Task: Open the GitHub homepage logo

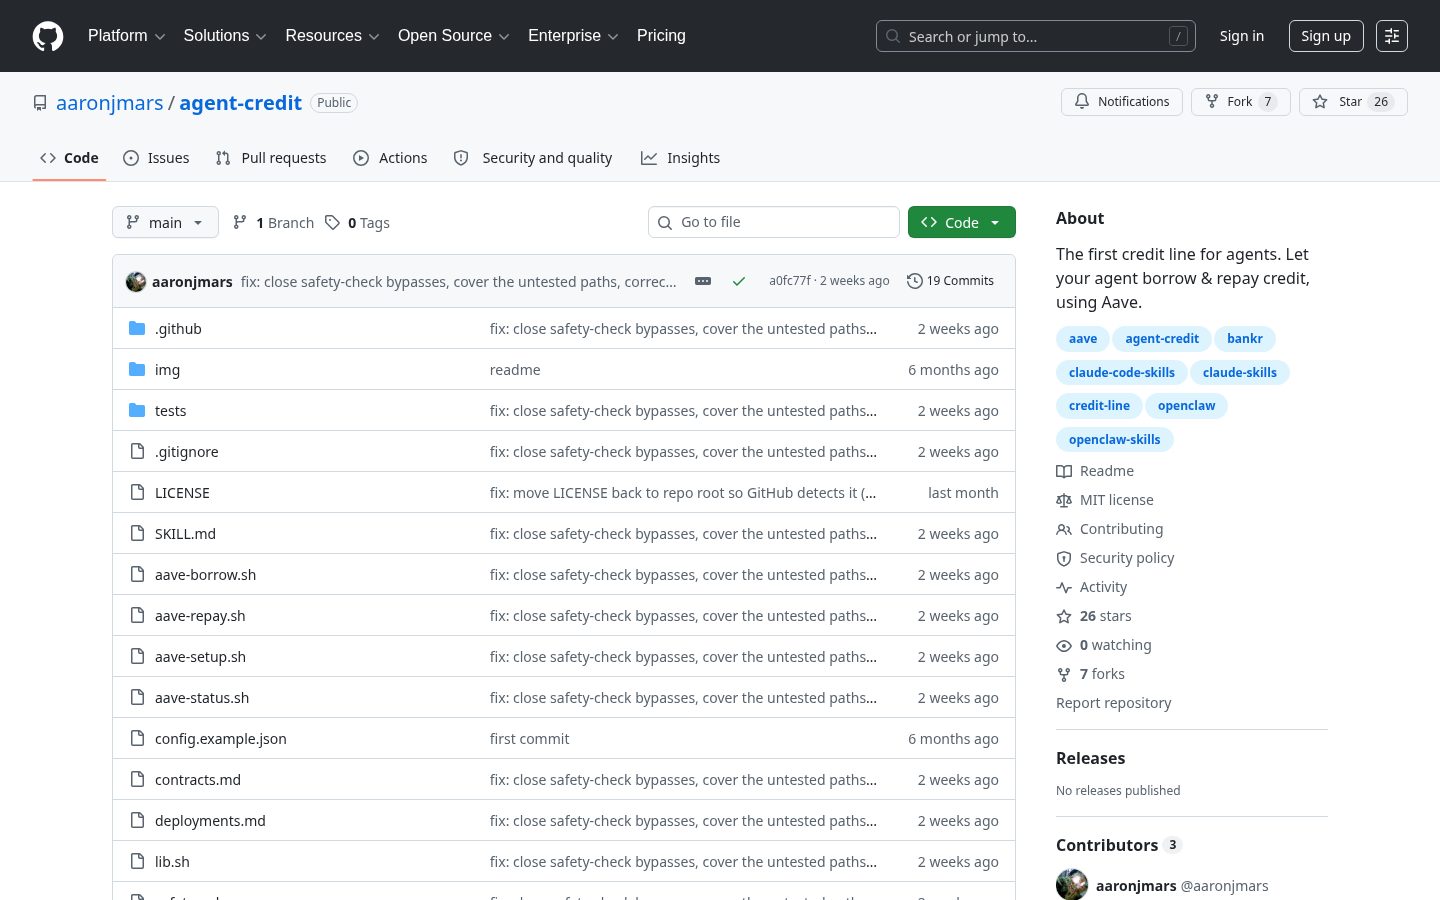Action: [x=48, y=36]
